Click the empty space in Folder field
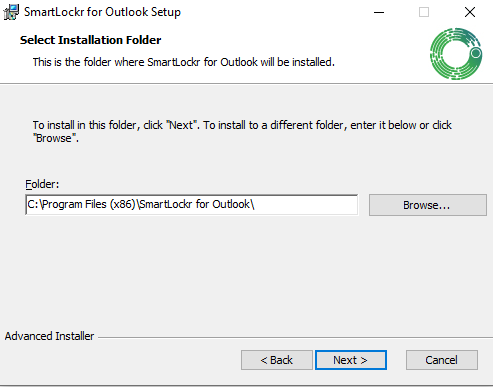 coord(306,205)
